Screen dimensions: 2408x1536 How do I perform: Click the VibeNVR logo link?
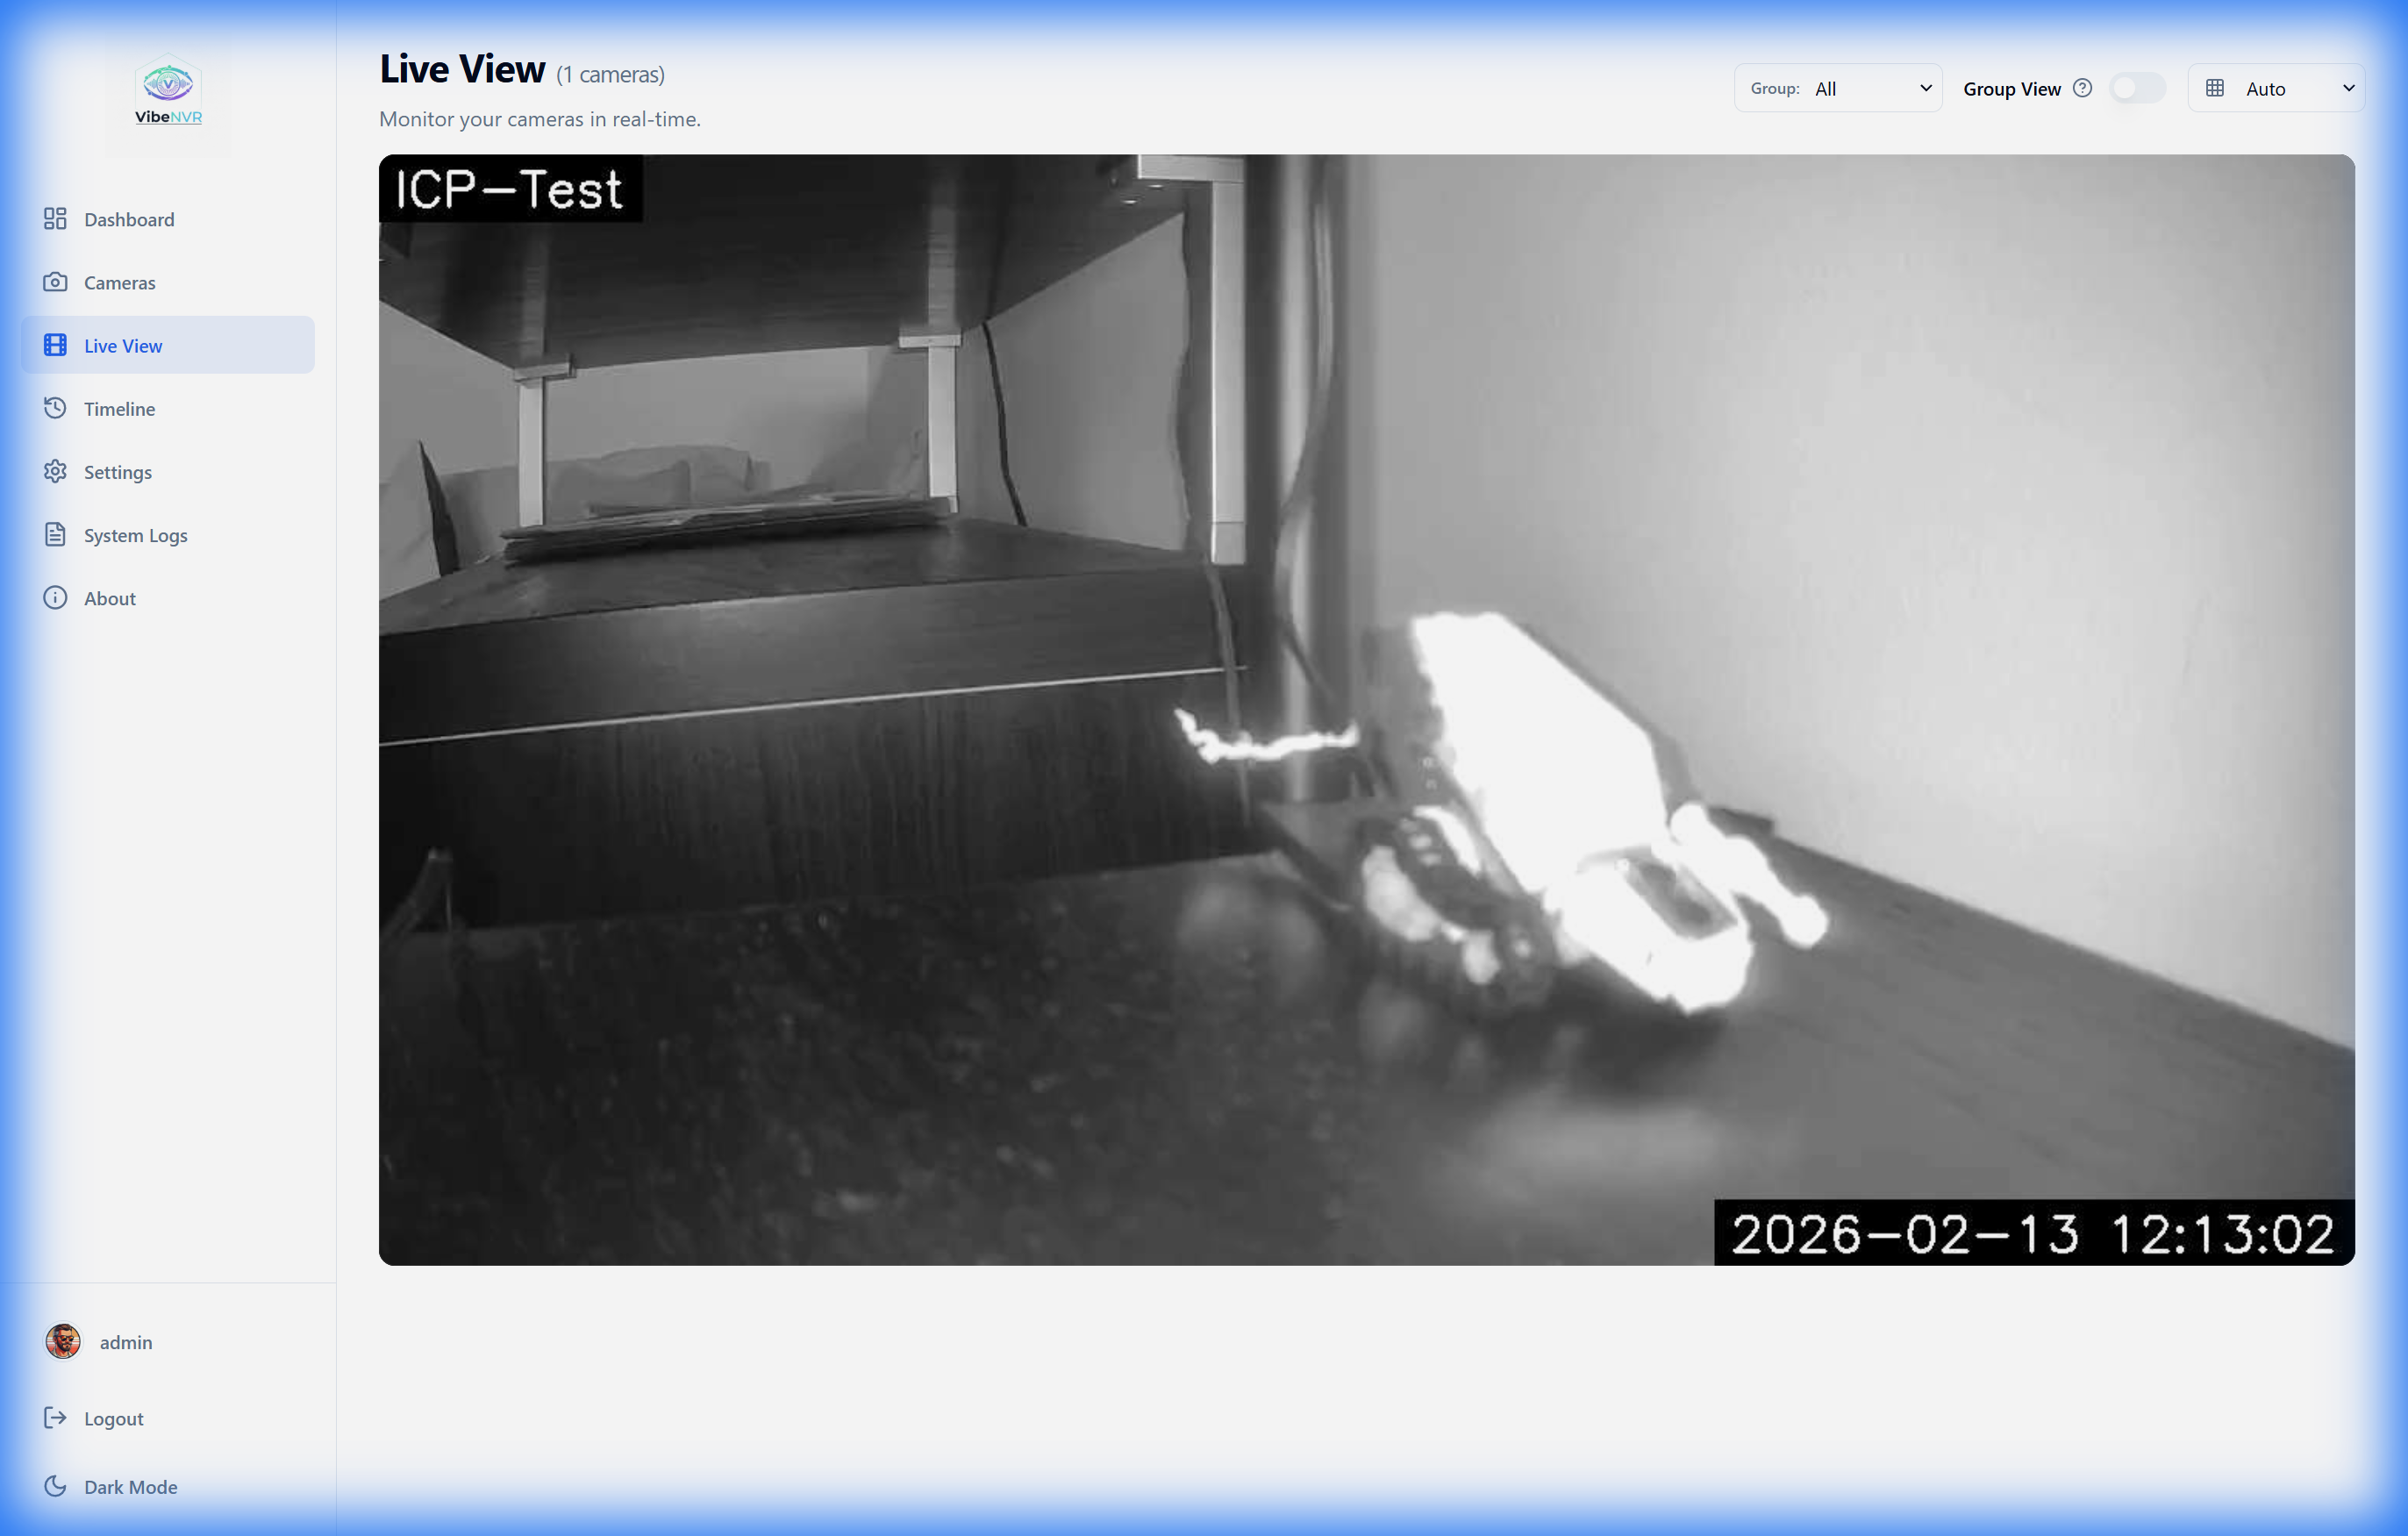tap(168, 92)
